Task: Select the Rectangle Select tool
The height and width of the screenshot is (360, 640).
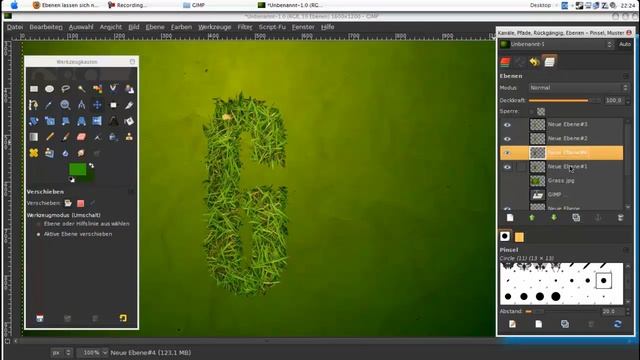Action: coord(34,89)
